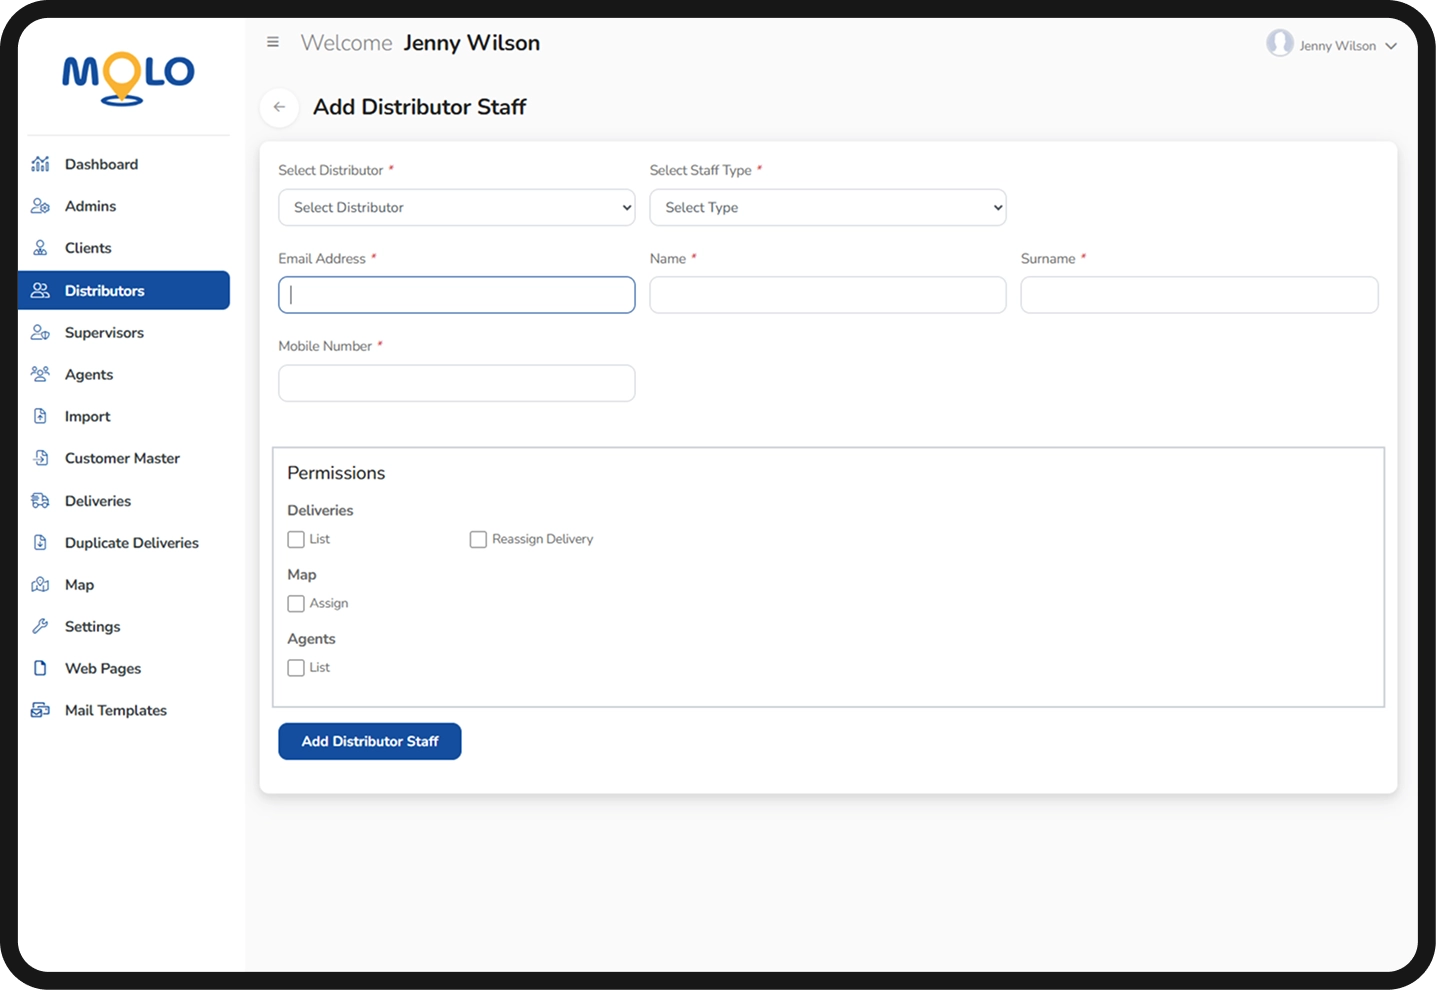
Task: Check the Deliveries List permission checkbox
Action: (296, 539)
